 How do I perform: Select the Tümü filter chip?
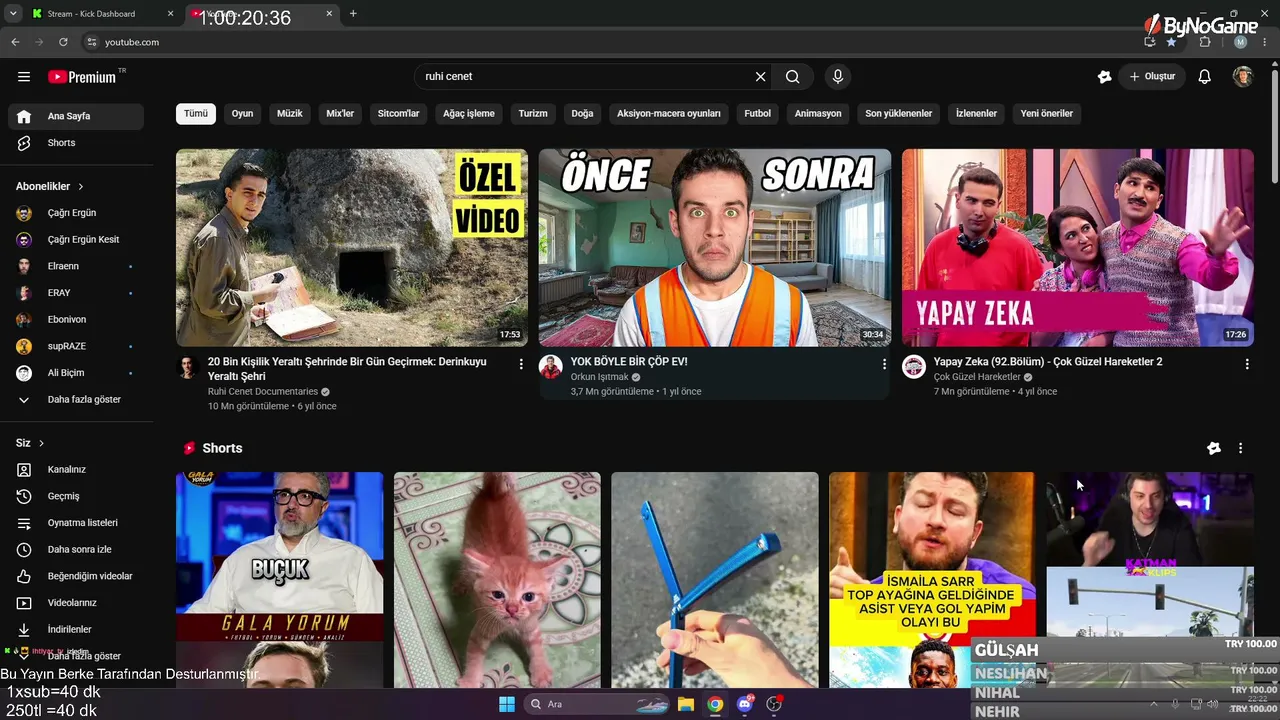click(x=196, y=114)
